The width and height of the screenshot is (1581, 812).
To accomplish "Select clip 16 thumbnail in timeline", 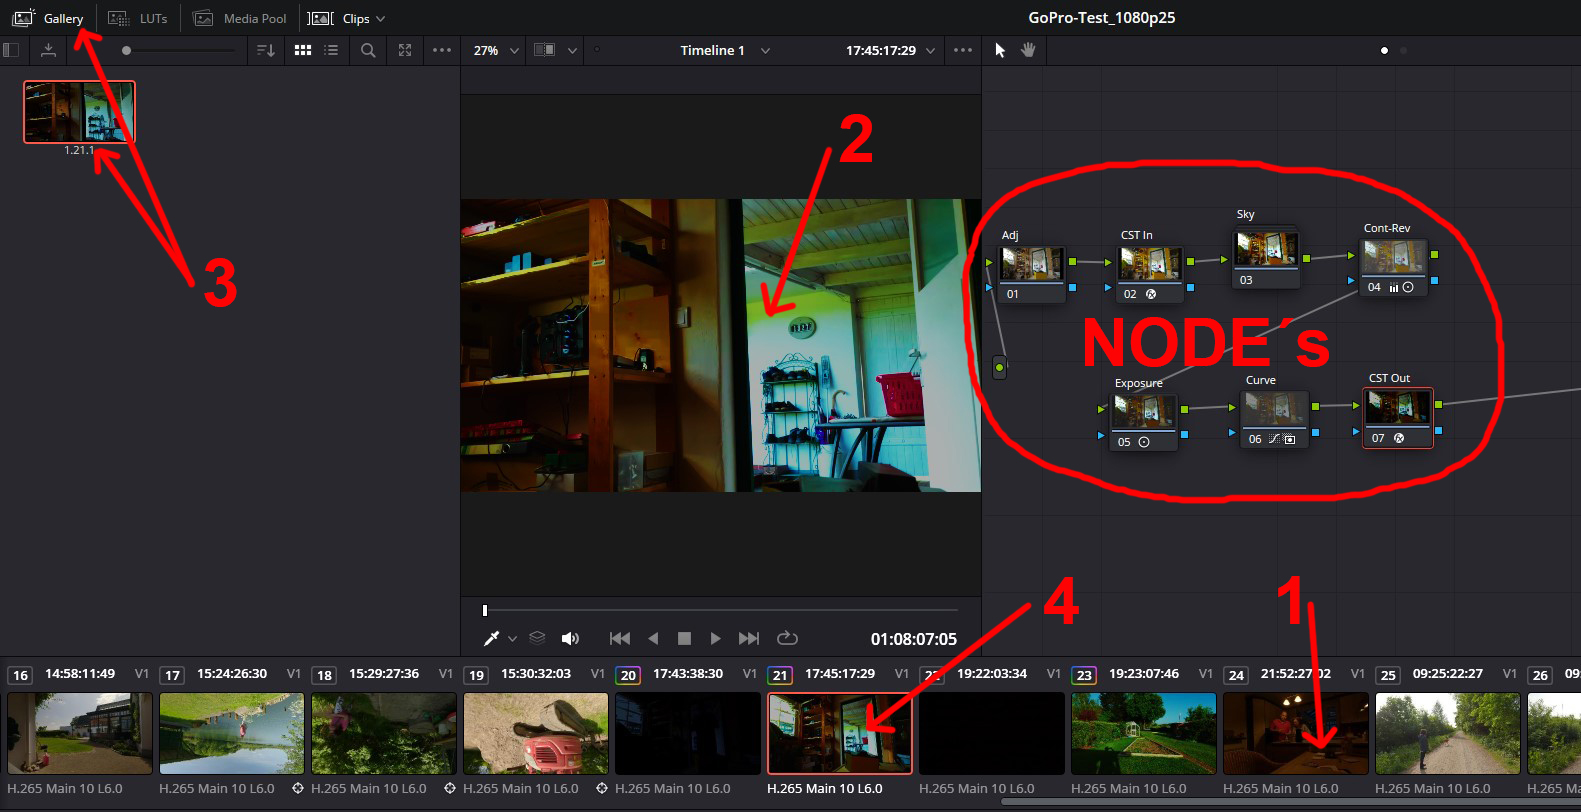I will click(80, 733).
